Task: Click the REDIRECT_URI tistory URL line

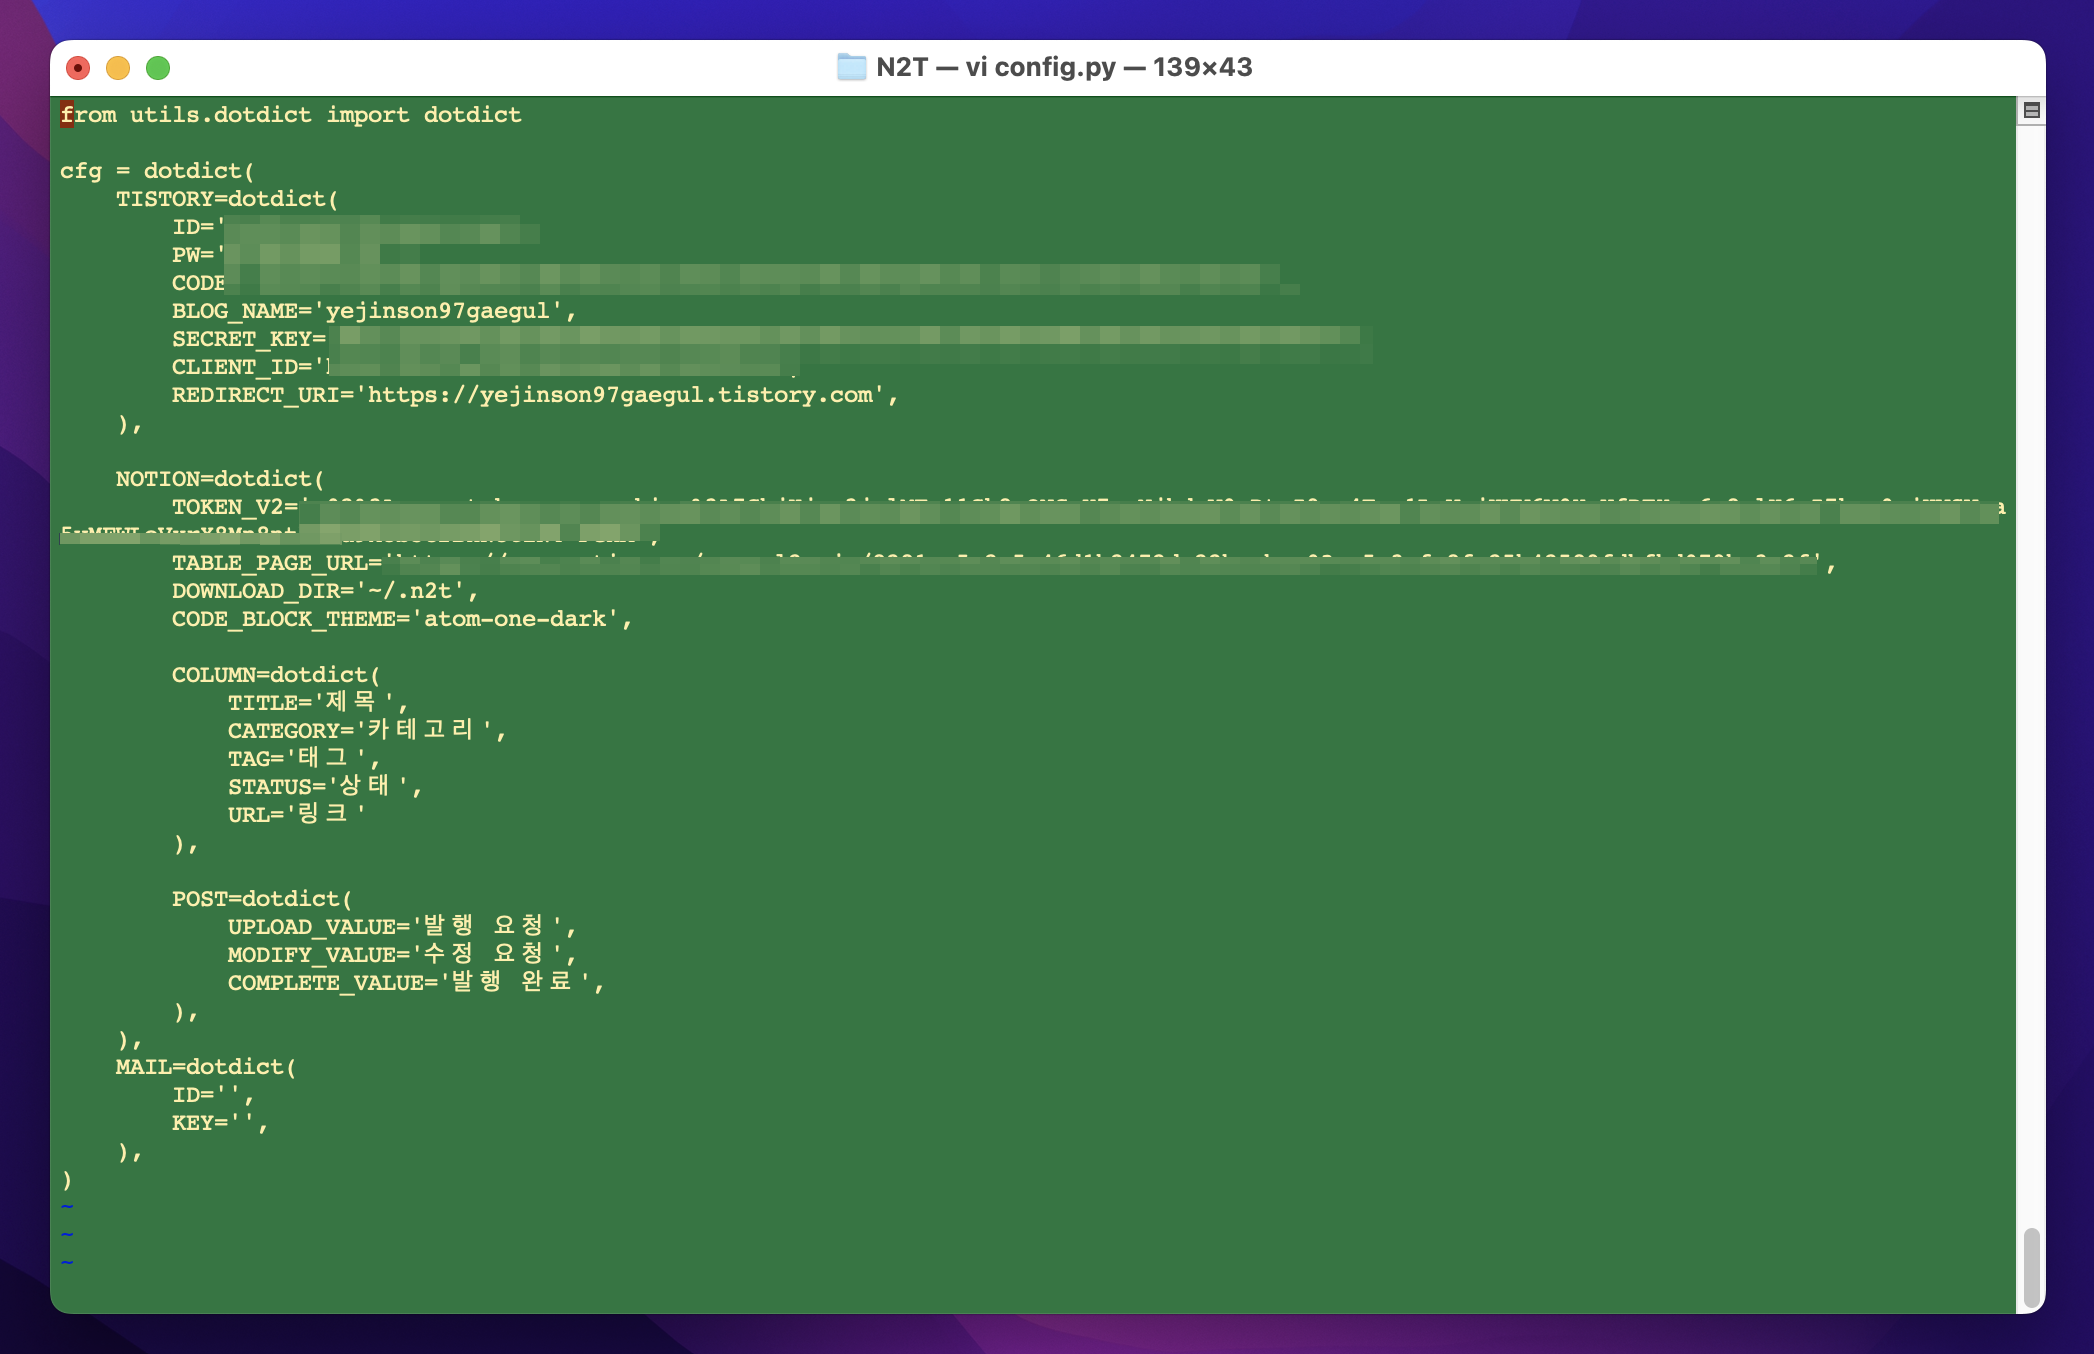Action: (x=535, y=395)
